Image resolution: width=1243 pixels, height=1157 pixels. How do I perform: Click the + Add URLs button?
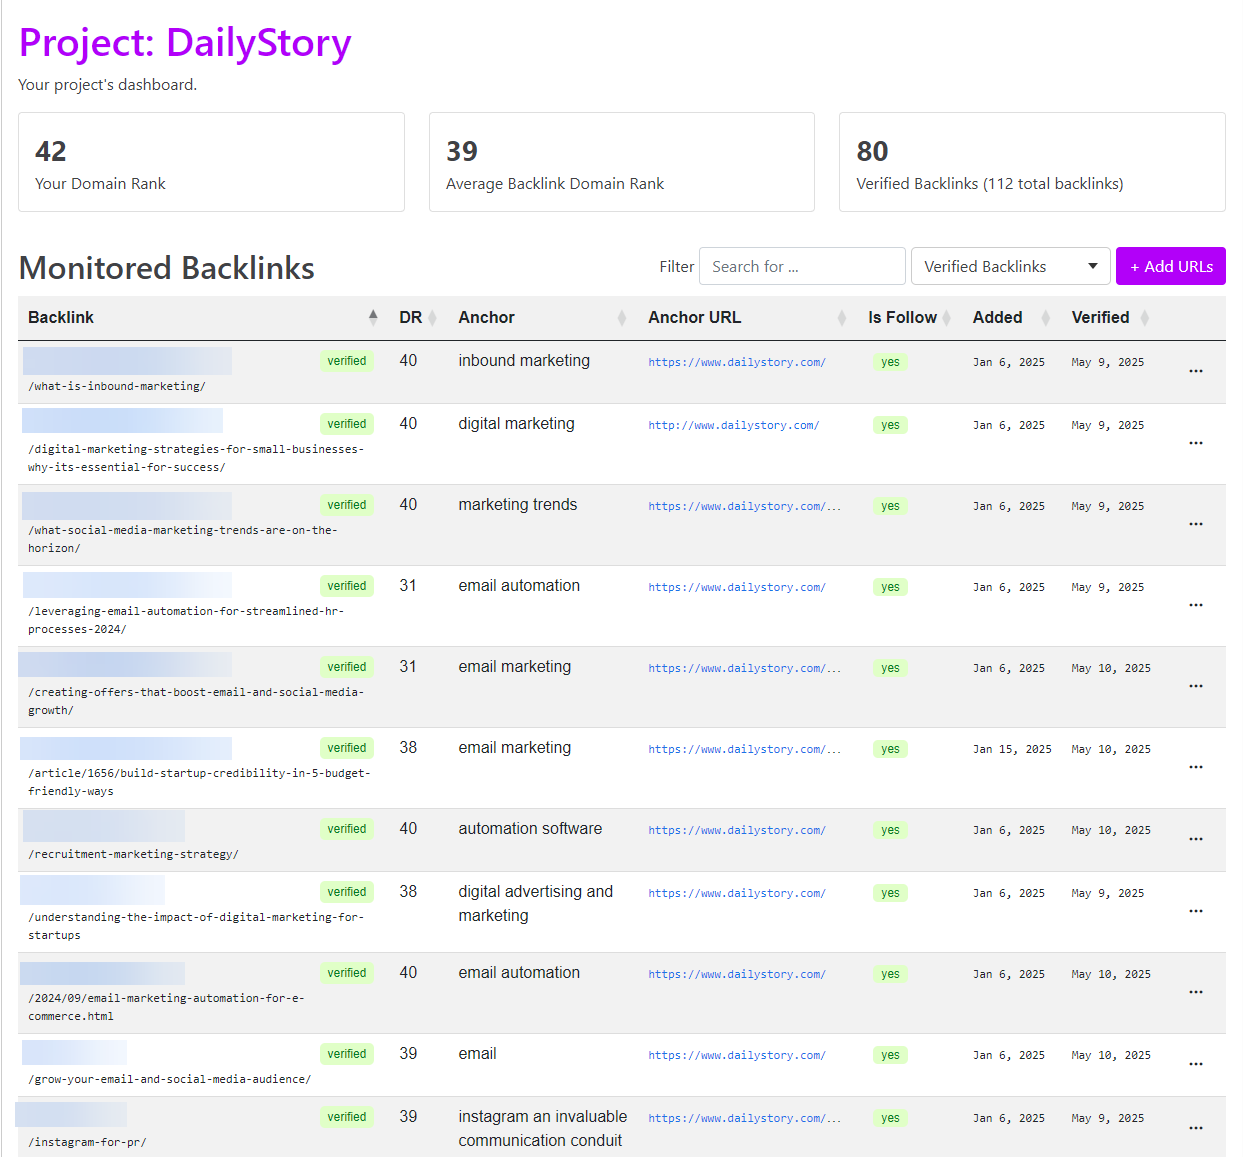(1170, 266)
